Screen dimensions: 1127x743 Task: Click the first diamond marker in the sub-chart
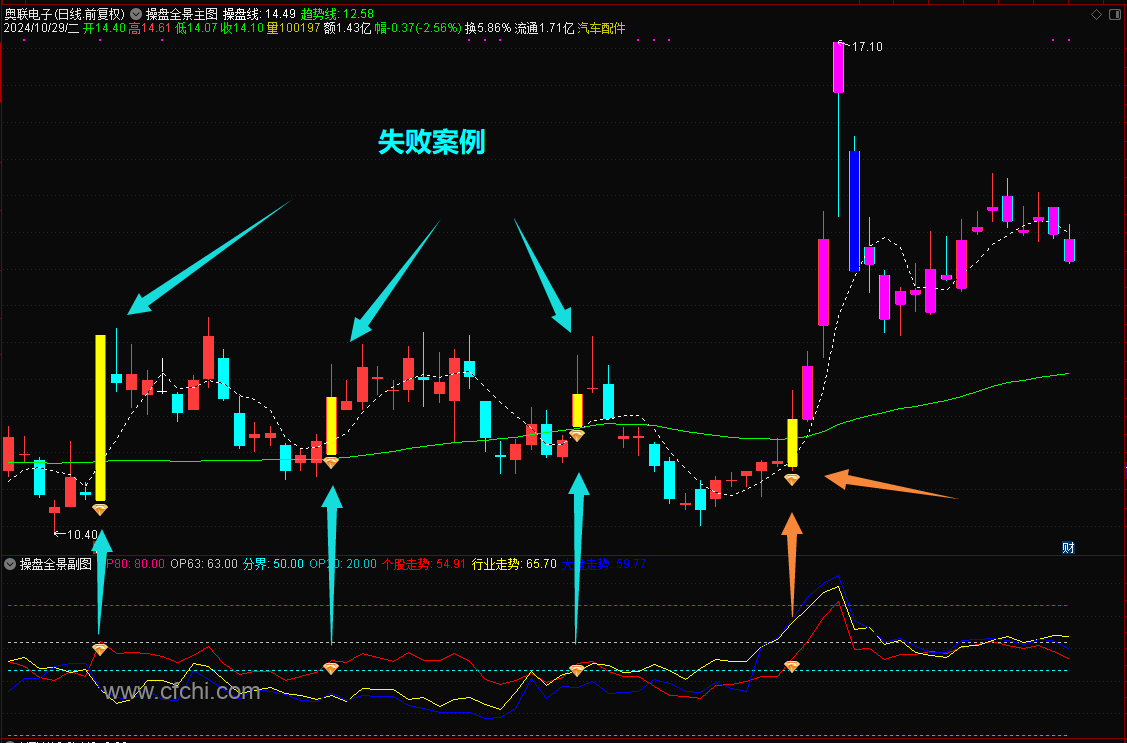(x=100, y=650)
